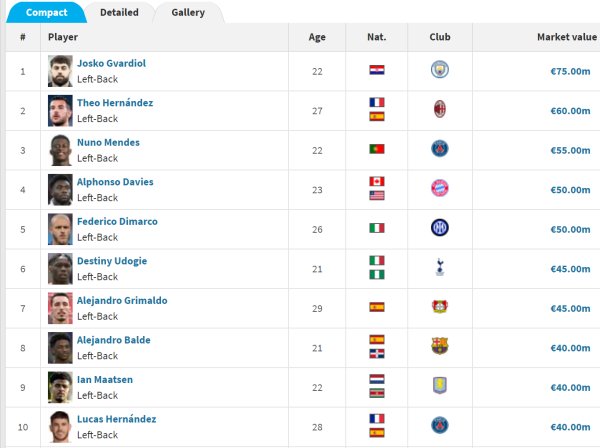600x448 pixels.
Task: Click the Bayer Leverkusen club crest
Action: [440, 307]
